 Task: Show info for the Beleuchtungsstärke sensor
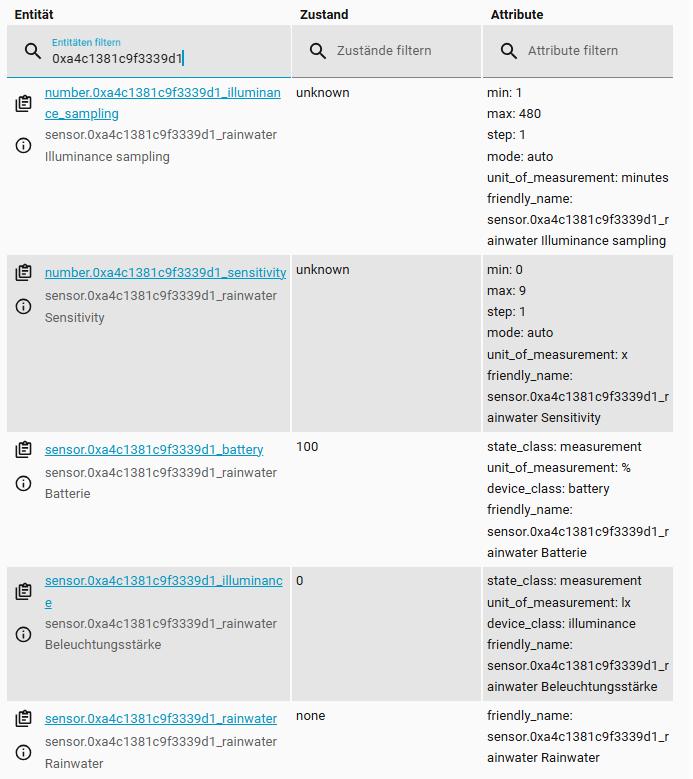pyautogui.click(x=24, y=634)
